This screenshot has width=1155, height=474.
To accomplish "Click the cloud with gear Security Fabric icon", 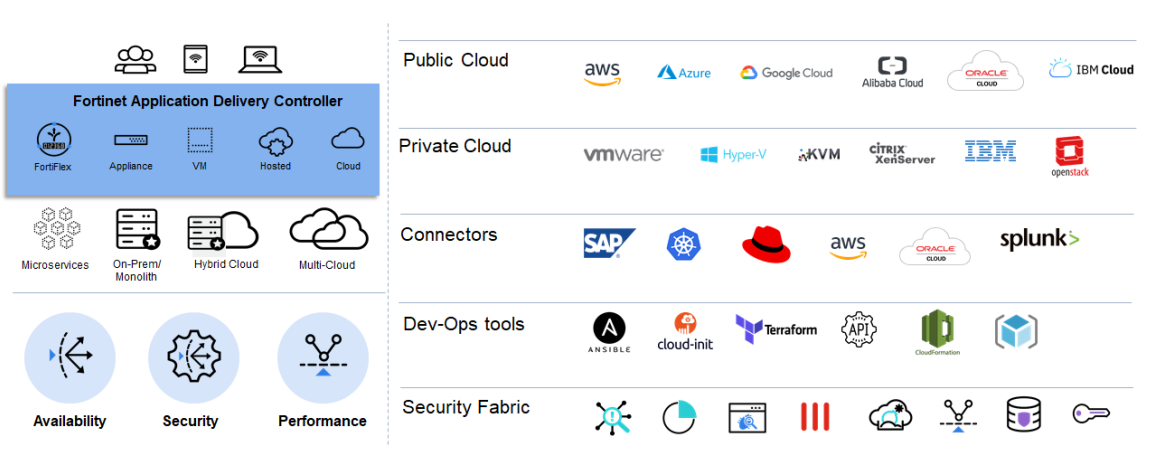I will pyautogui.click(x=891, y=416).
